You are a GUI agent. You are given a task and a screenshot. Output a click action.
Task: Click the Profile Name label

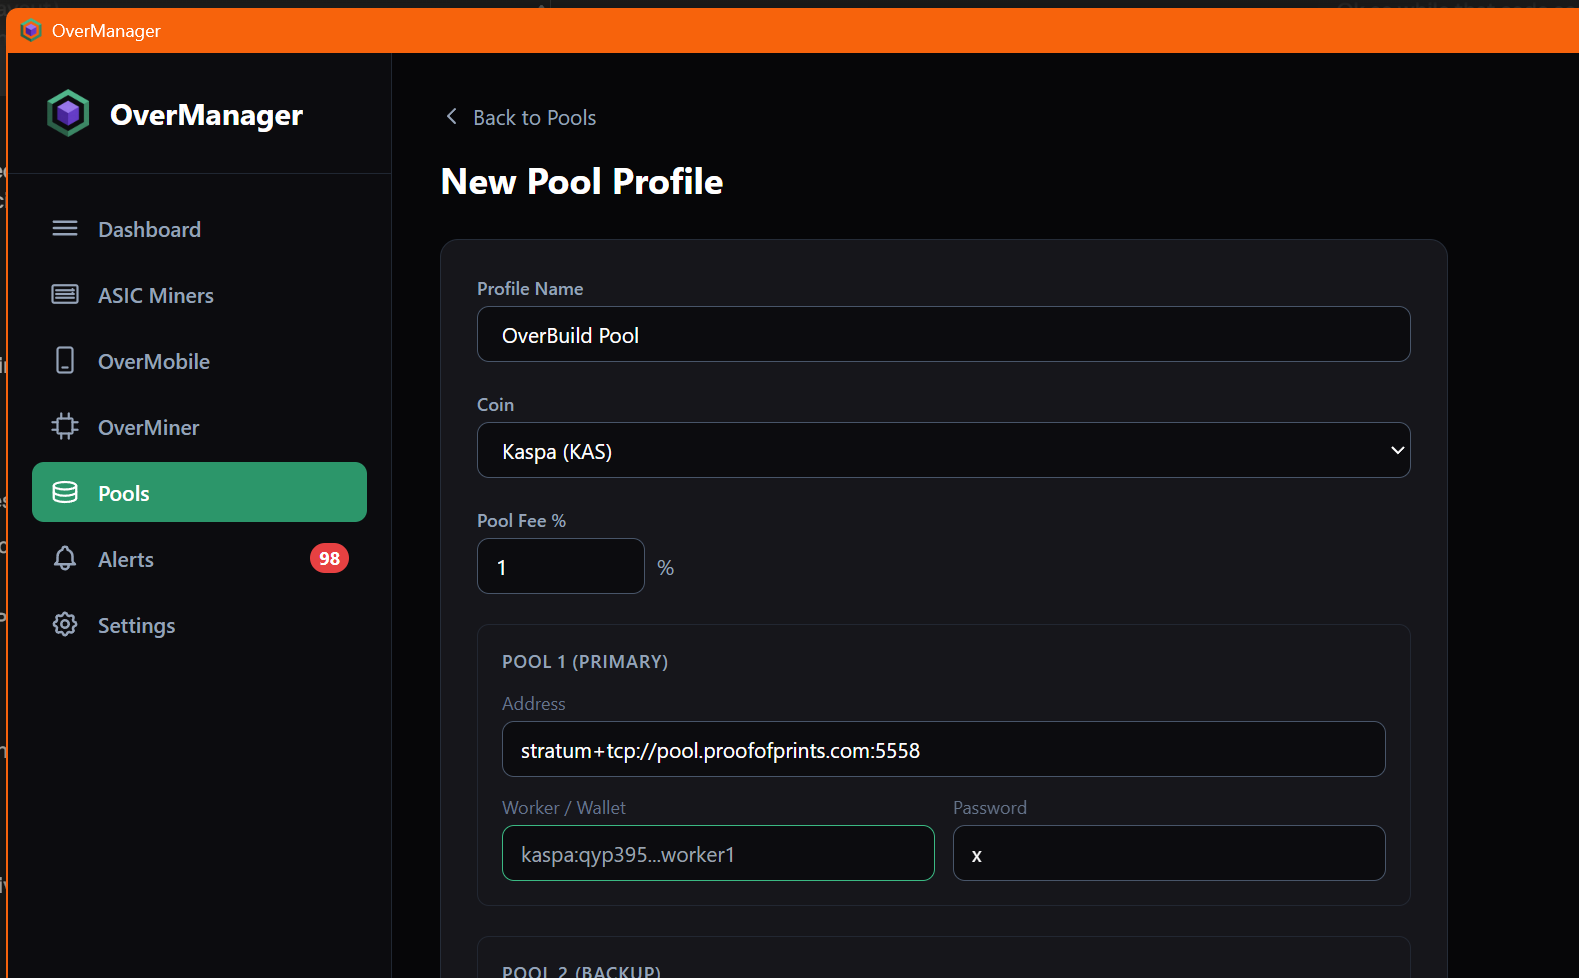tap(530, 289)
